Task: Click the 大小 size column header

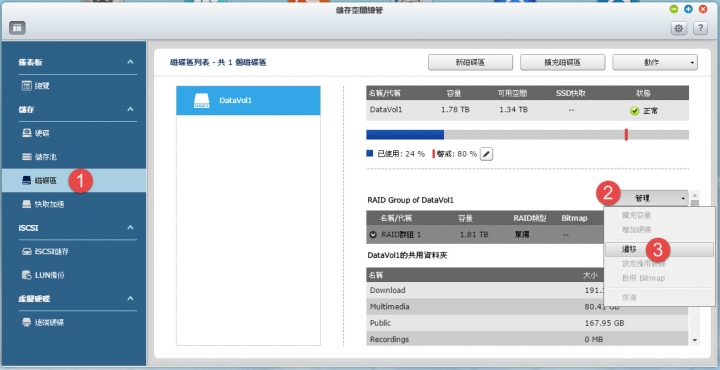Action: pyautogui.click(x=591, y=275)
